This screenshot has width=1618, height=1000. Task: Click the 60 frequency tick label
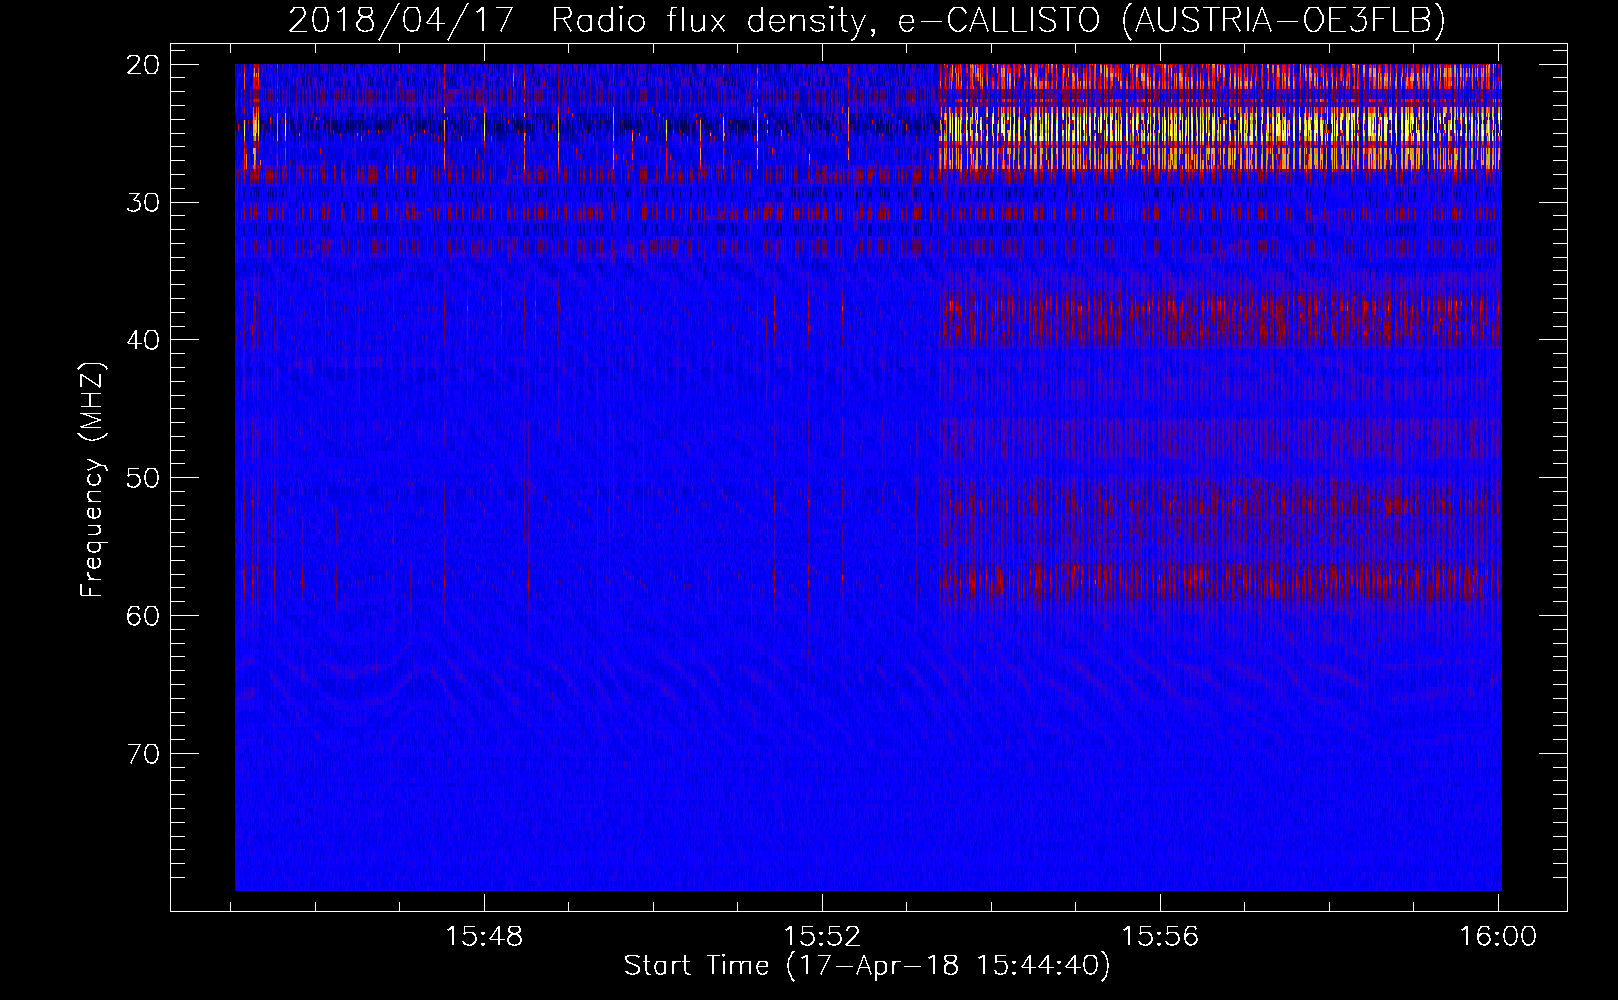pos(143,616)
